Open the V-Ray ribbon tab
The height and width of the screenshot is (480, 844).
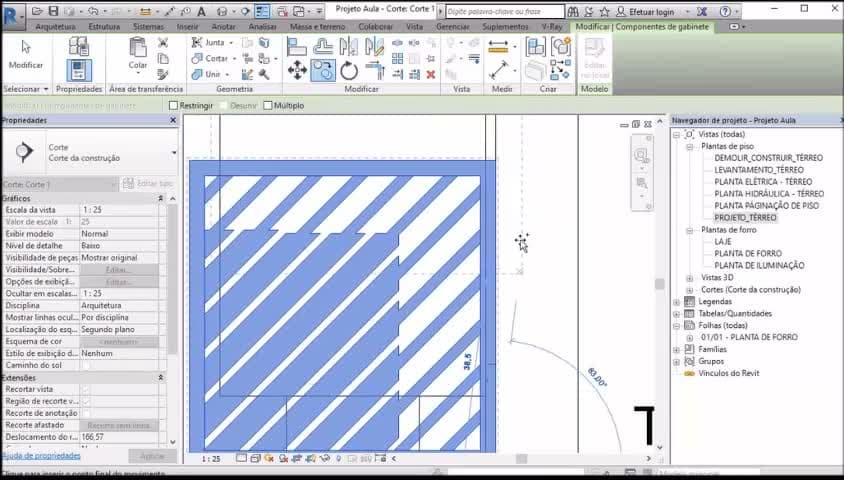552,26
